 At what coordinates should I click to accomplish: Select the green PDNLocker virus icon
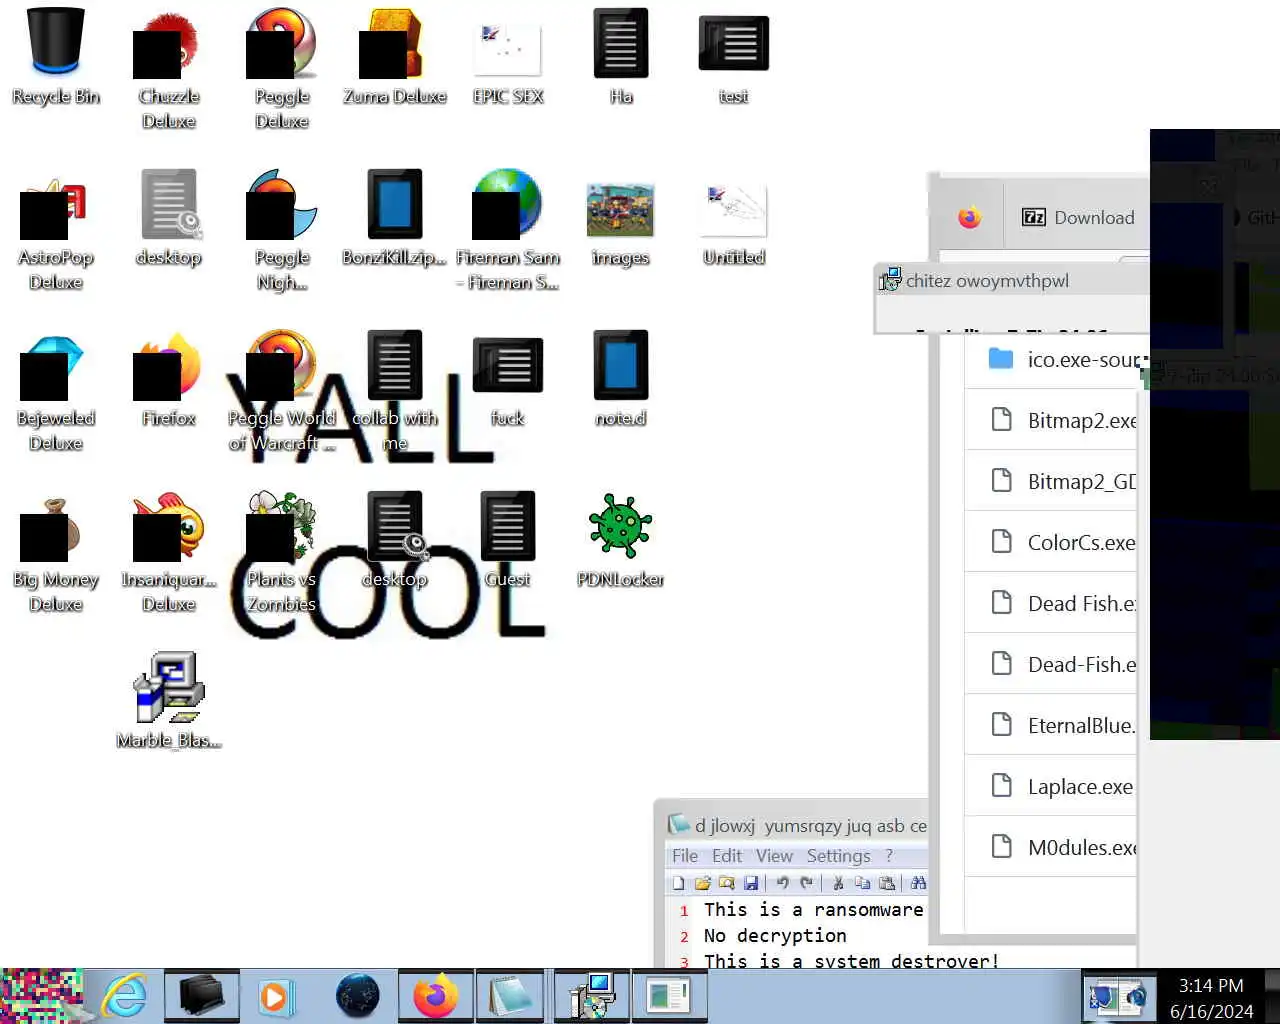coord(621,540)
